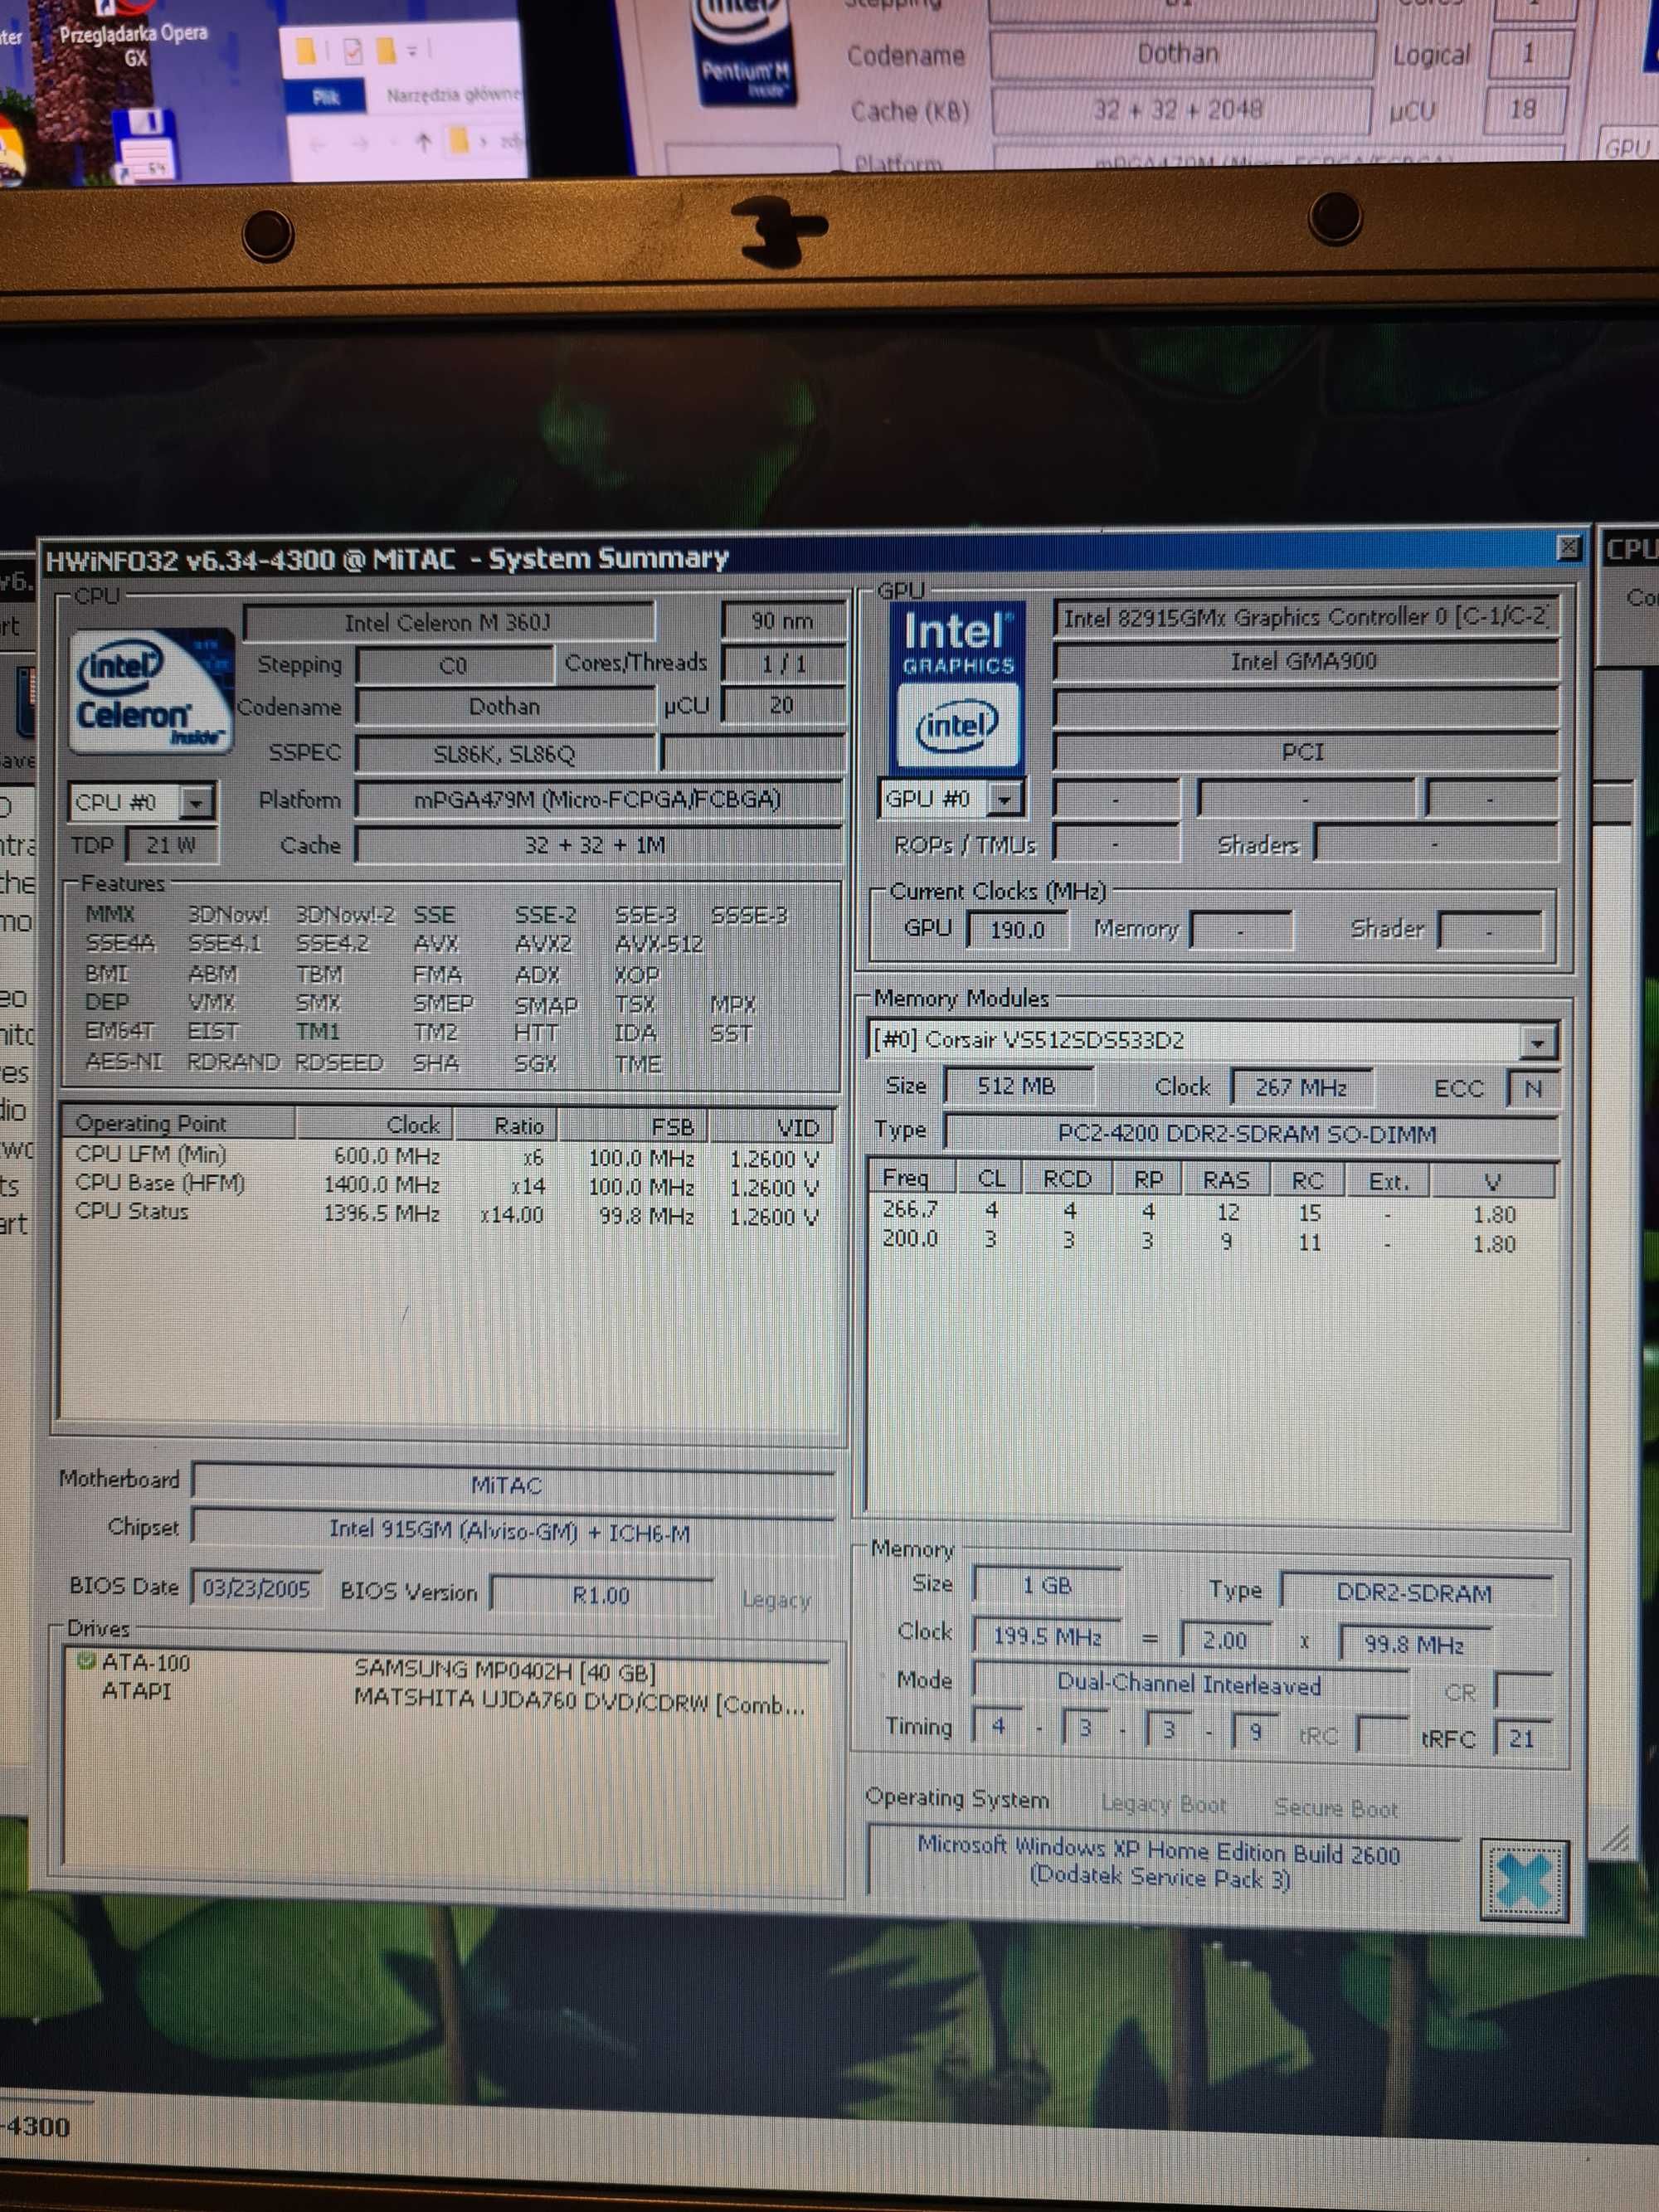Select the CPU LFM (Min) row
The height and width of the screenshot is (2212, 1659).
(x=448, y=1156)
